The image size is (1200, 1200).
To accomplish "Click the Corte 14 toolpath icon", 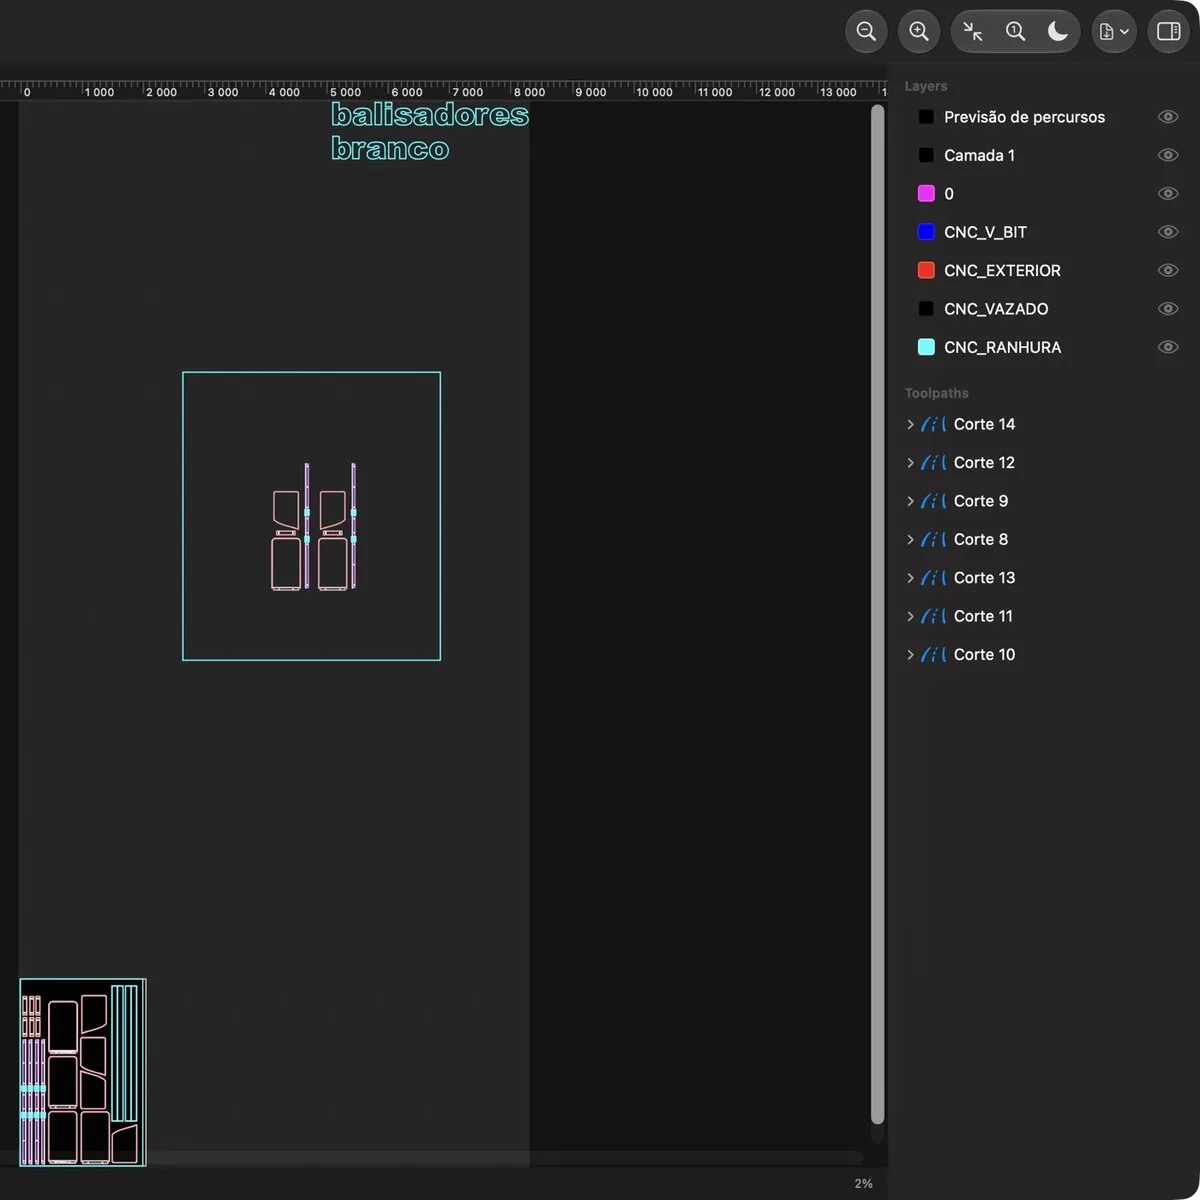I will point(934,424).
